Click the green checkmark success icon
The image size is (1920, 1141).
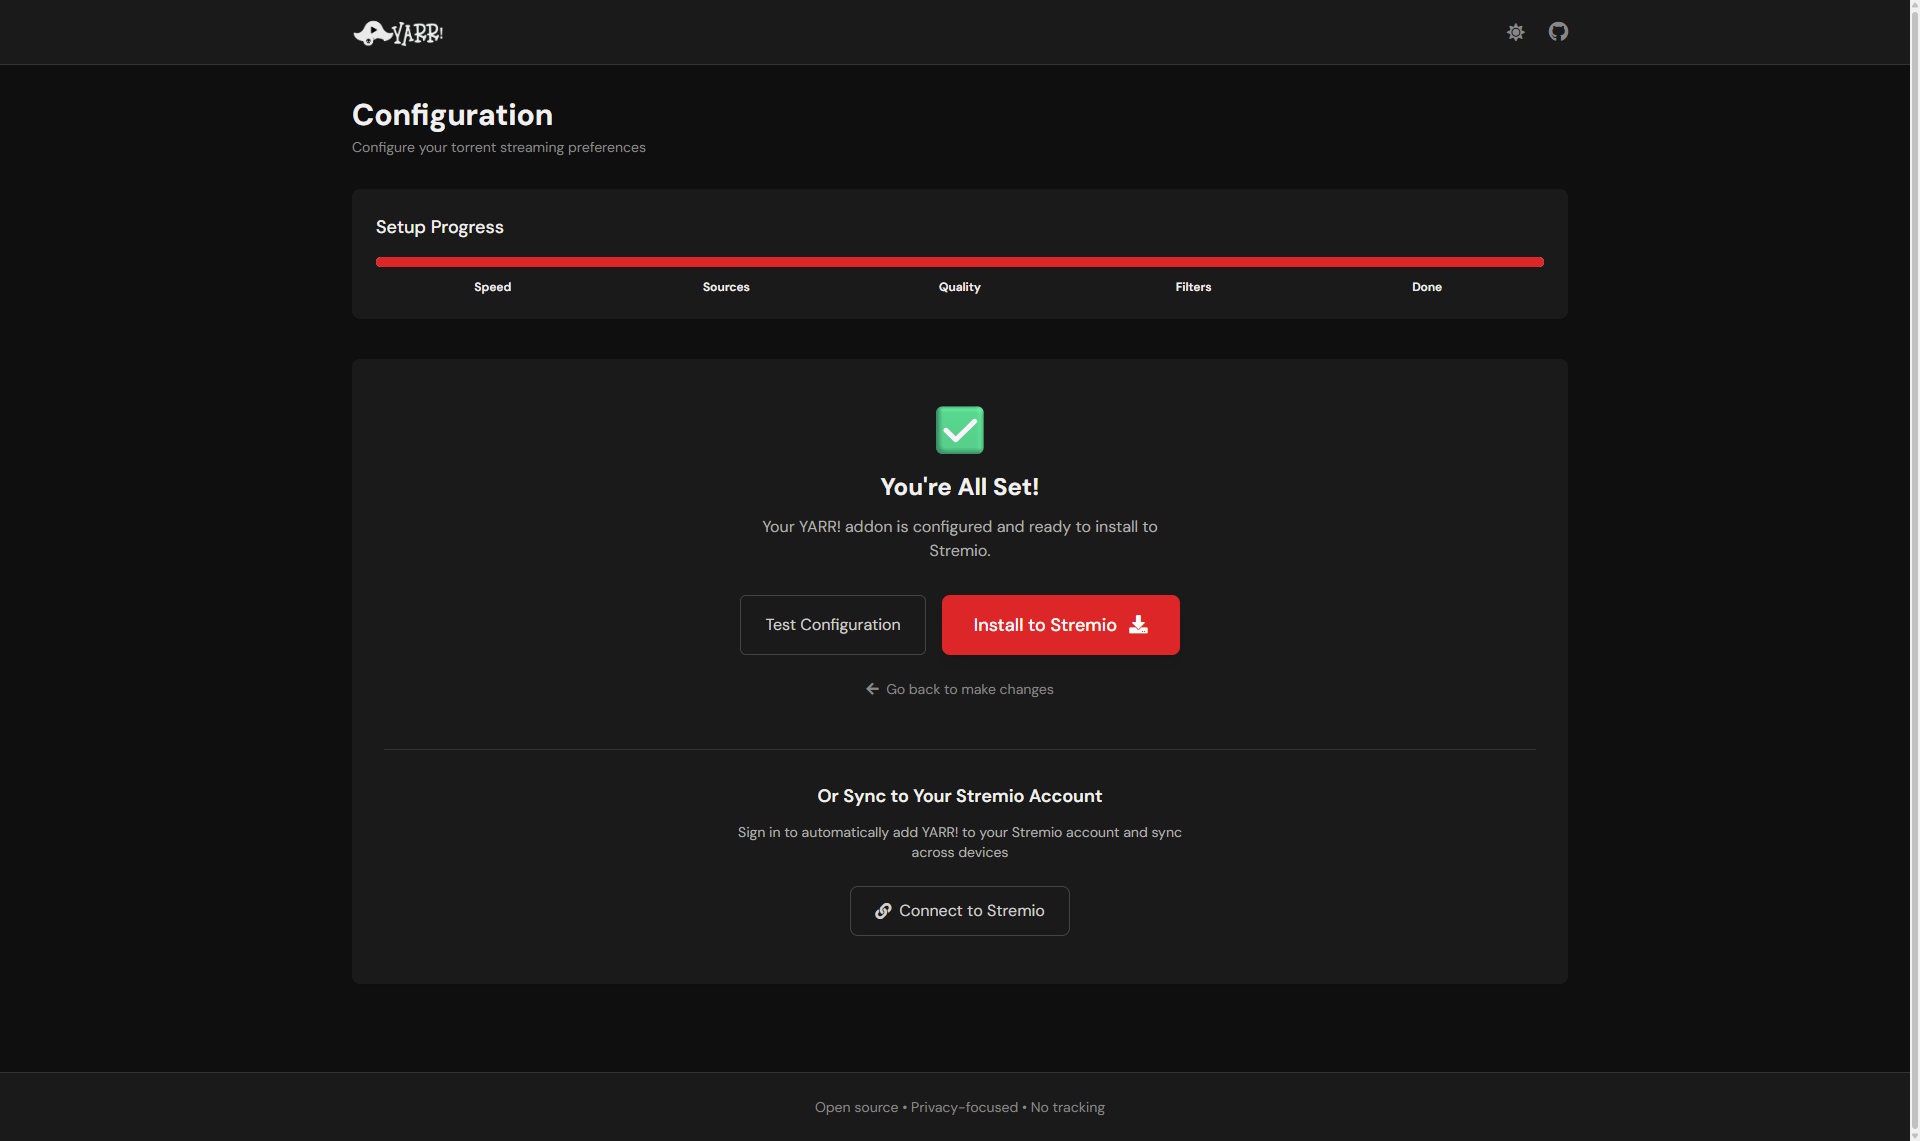click(959, 430)
